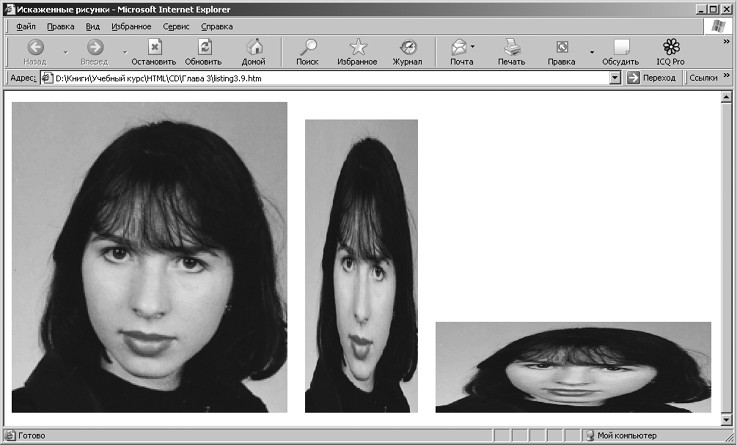Open the Назад history dropdown arrow

click(66, 51)
